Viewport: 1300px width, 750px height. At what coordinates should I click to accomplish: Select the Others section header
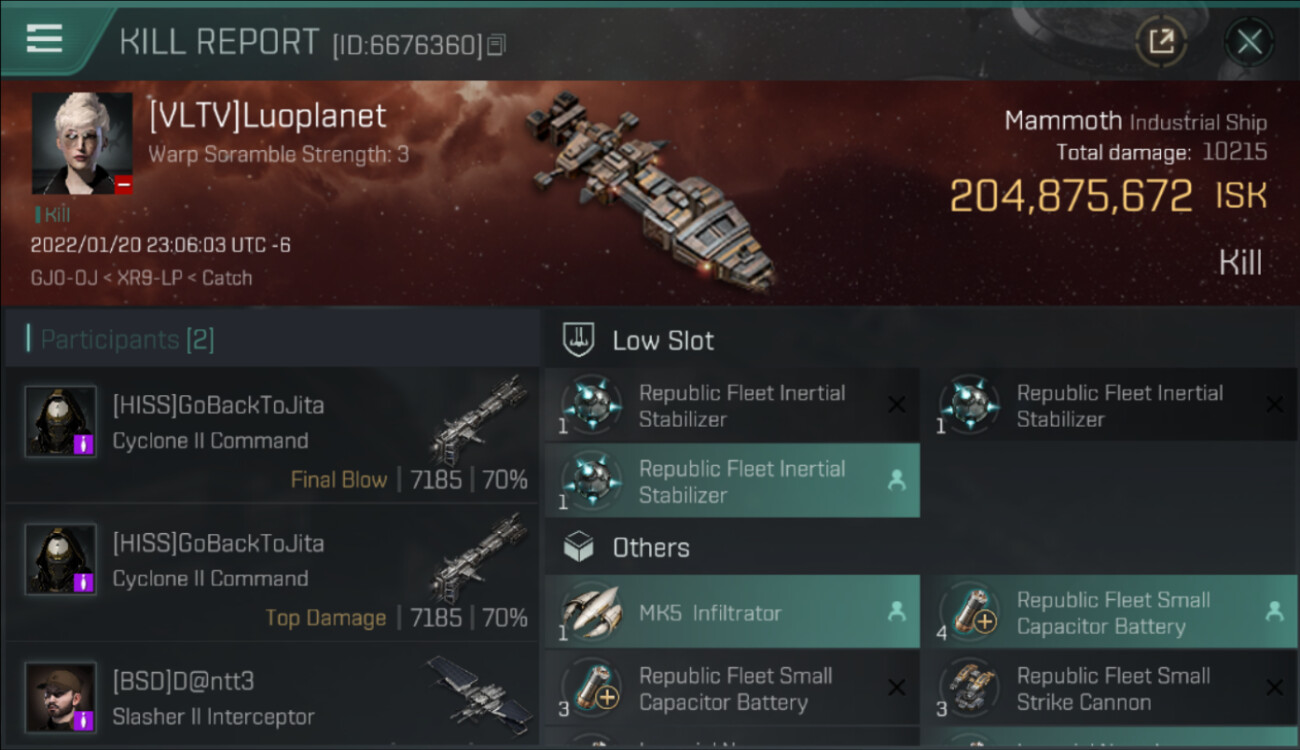point(651,547)
